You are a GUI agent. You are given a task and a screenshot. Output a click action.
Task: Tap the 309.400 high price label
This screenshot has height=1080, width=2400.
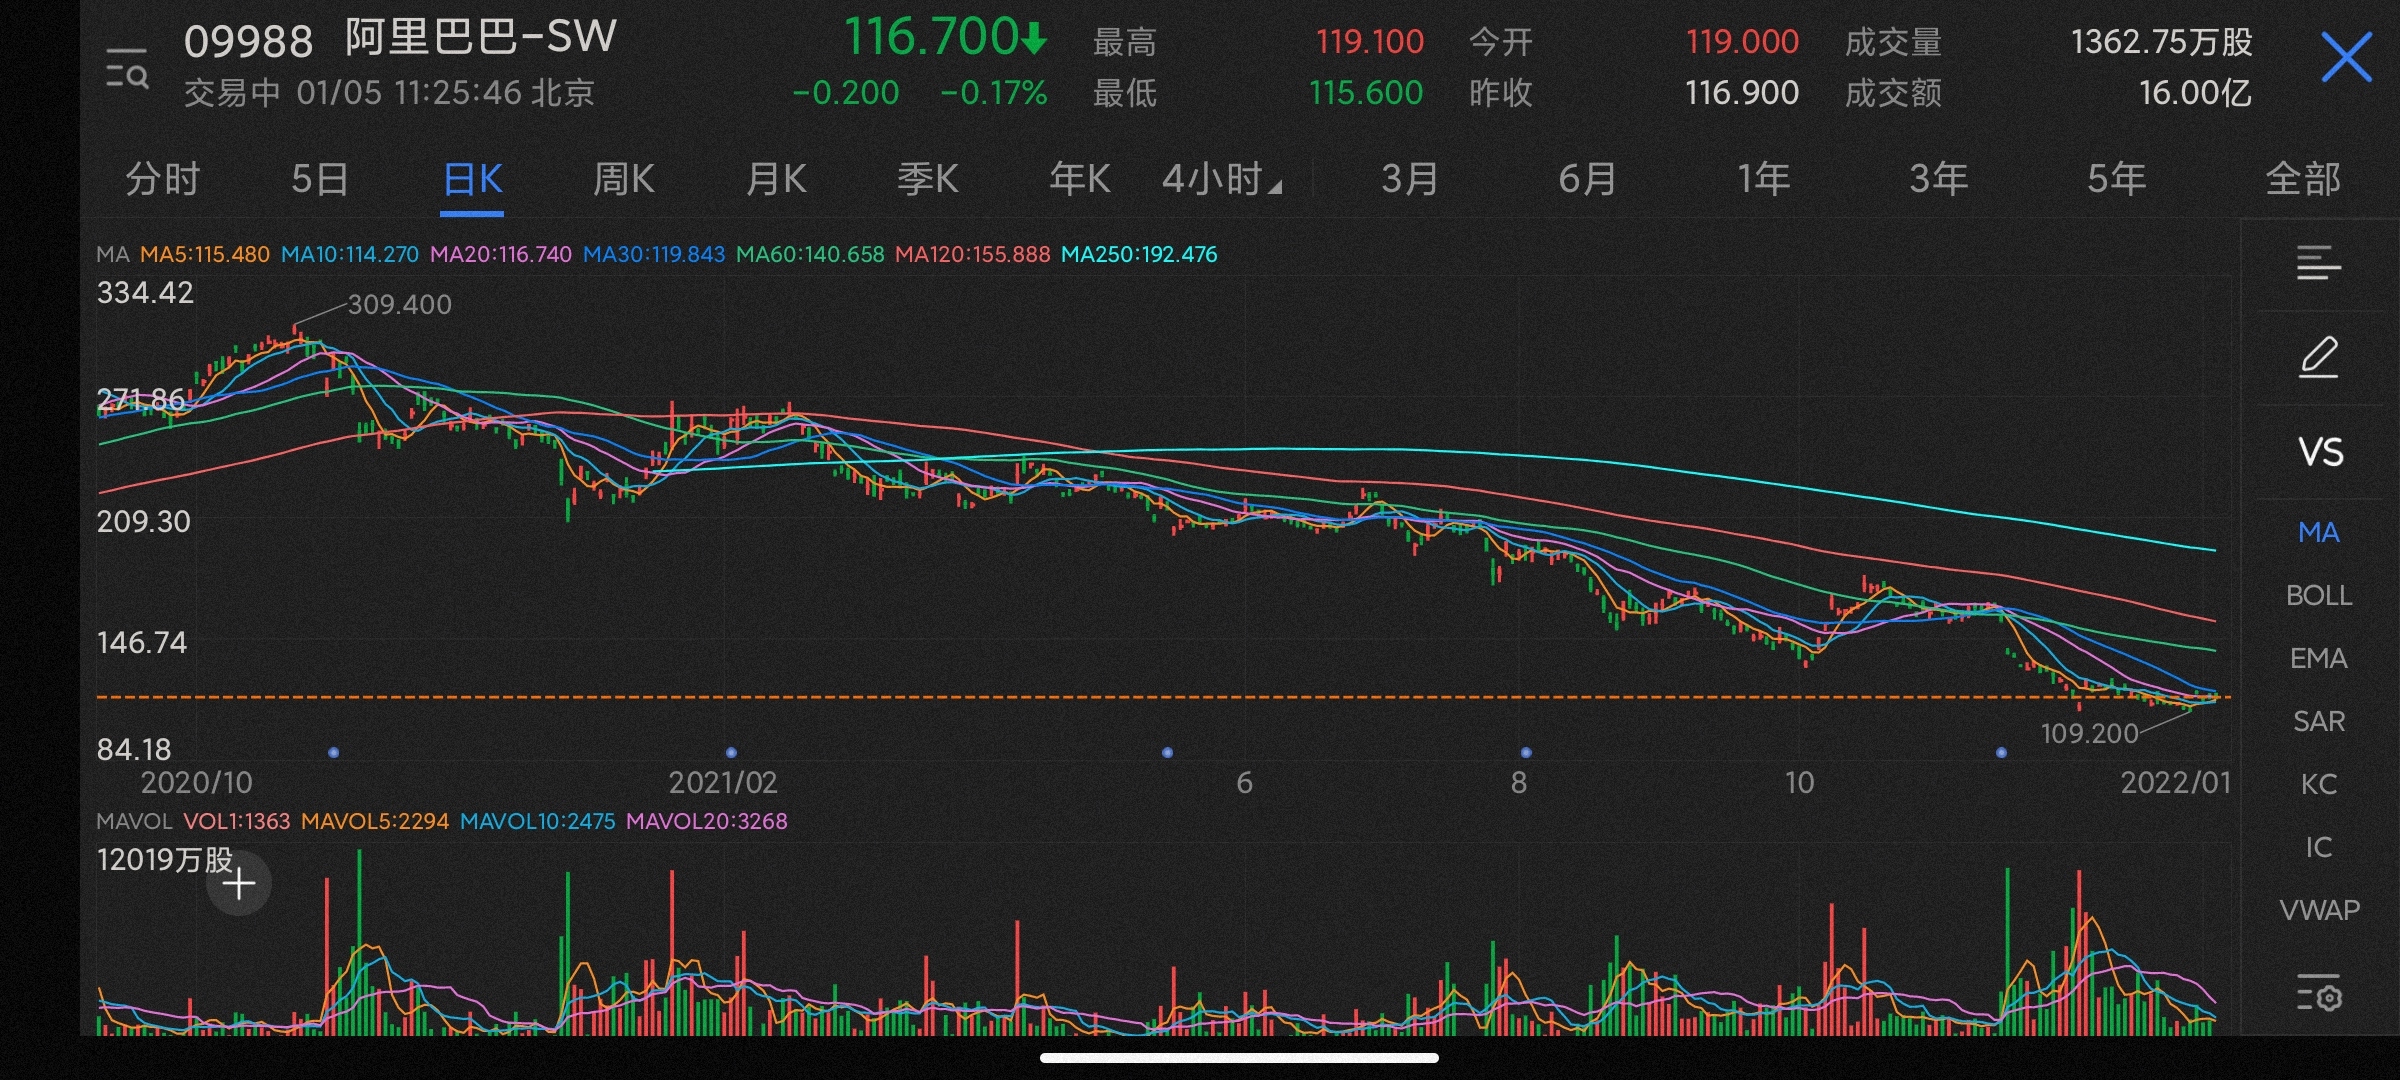(x=399, y=304)
